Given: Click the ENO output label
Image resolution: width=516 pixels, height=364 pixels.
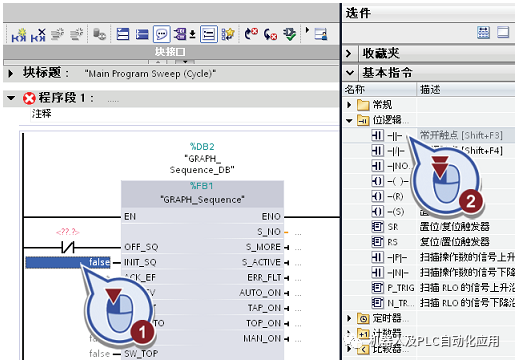Looking at the screenshot, I should pyautogui.click(x=271, y=217).
